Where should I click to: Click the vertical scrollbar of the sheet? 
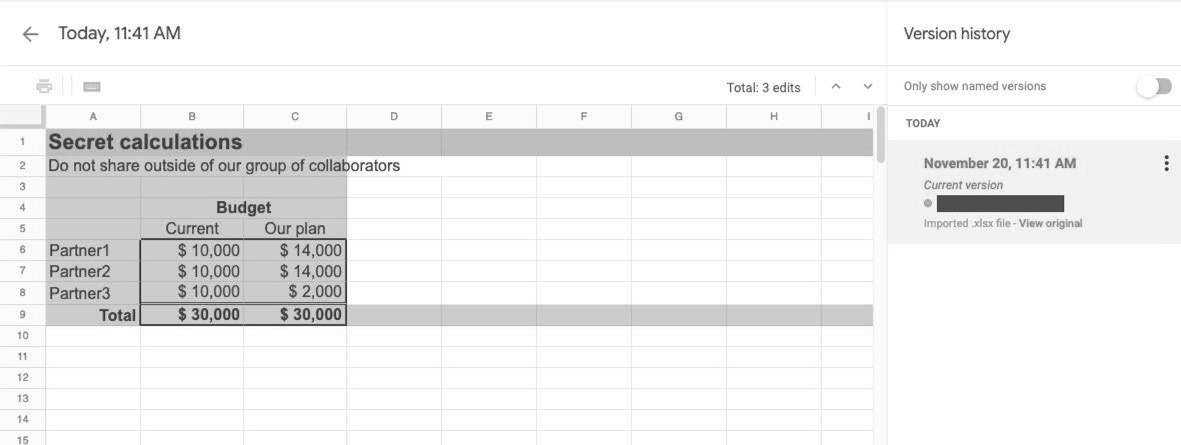click(880, 135)
